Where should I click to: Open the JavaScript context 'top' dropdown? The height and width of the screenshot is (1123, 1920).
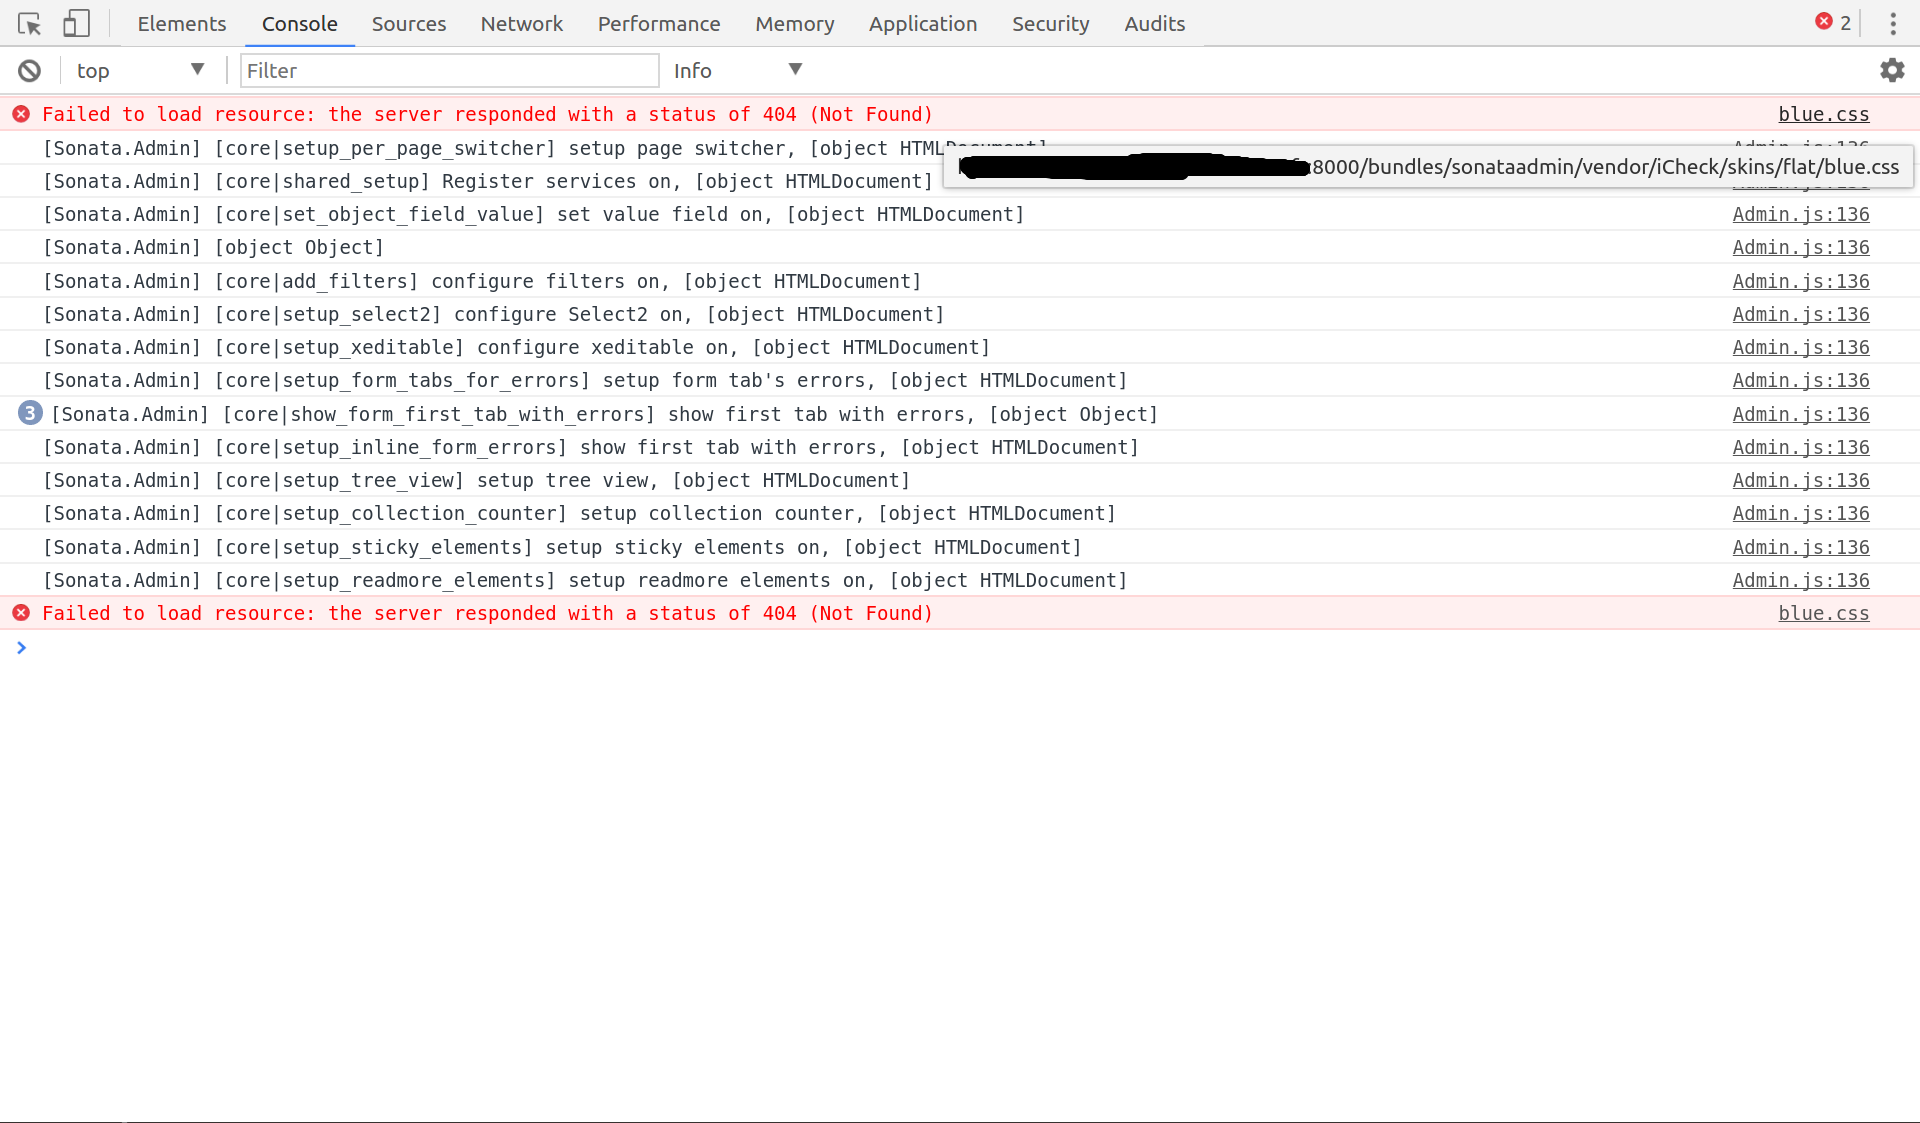140,70
